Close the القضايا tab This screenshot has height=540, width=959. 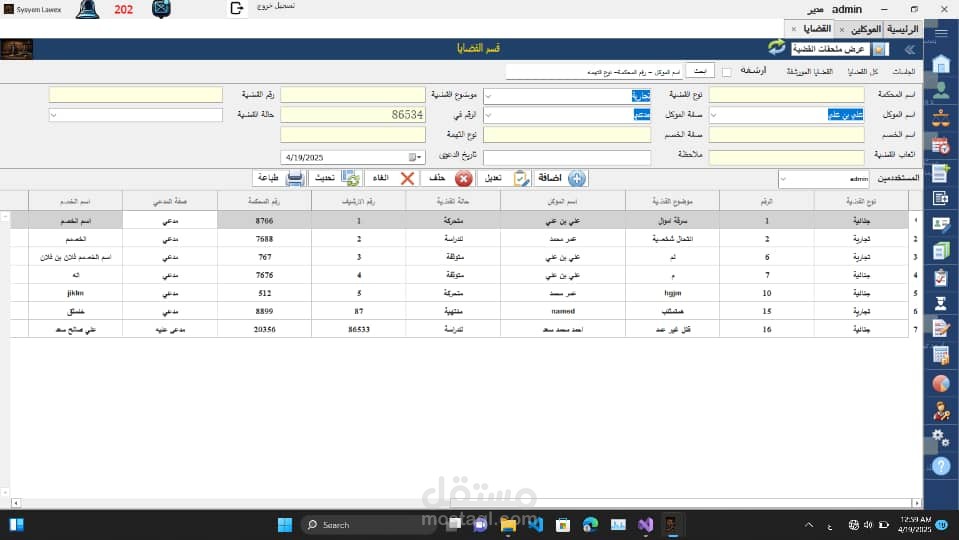(794, 29)
